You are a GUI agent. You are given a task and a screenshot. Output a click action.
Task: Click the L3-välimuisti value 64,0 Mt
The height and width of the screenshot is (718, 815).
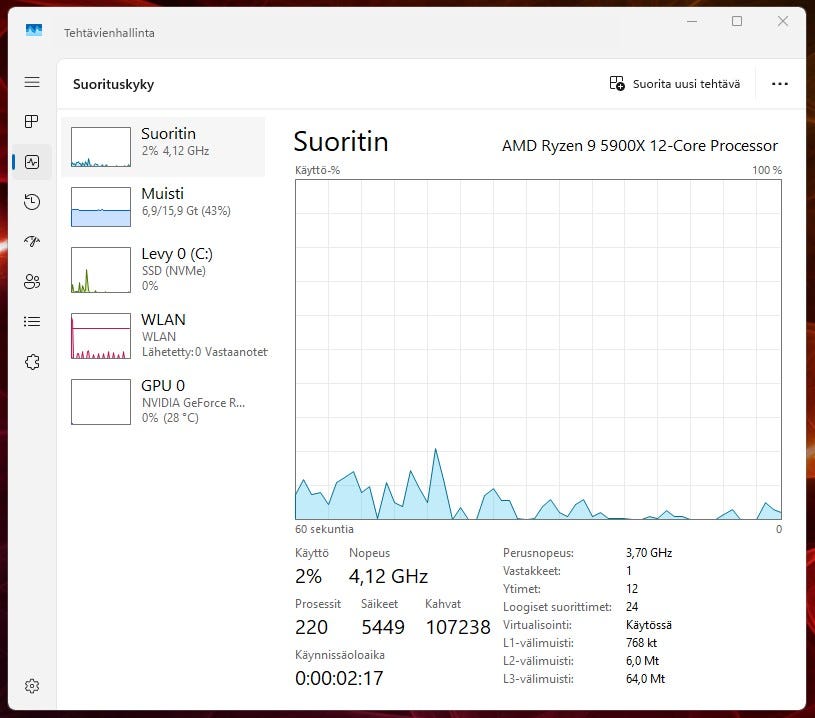click(645, 678)
